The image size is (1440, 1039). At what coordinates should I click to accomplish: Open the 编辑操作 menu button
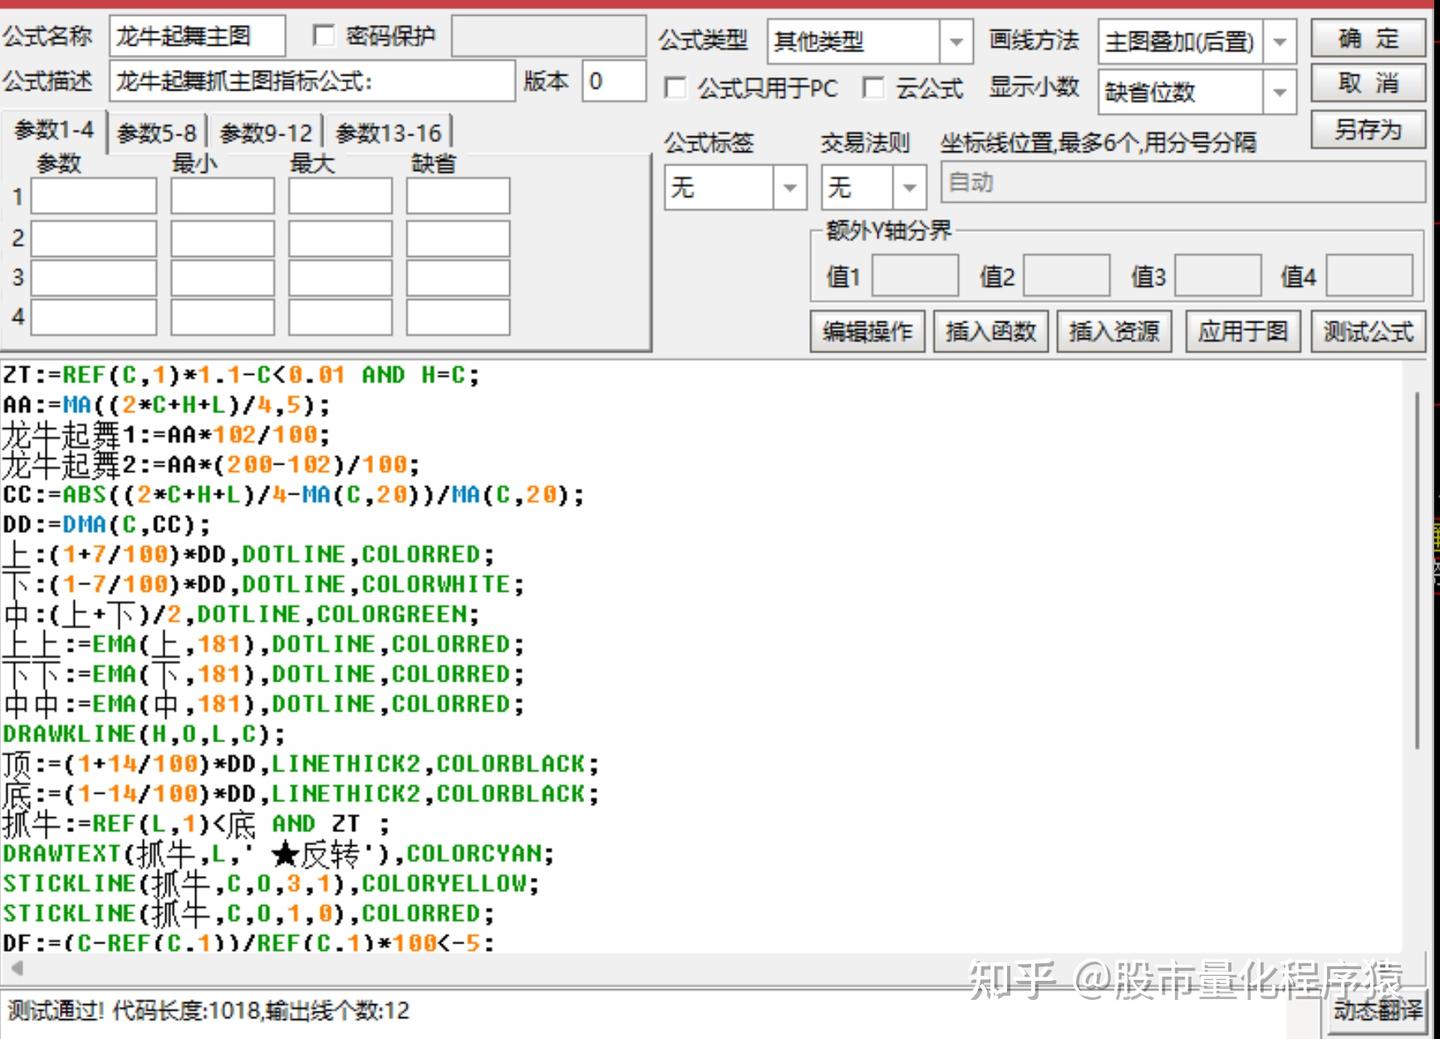[868, 331]
